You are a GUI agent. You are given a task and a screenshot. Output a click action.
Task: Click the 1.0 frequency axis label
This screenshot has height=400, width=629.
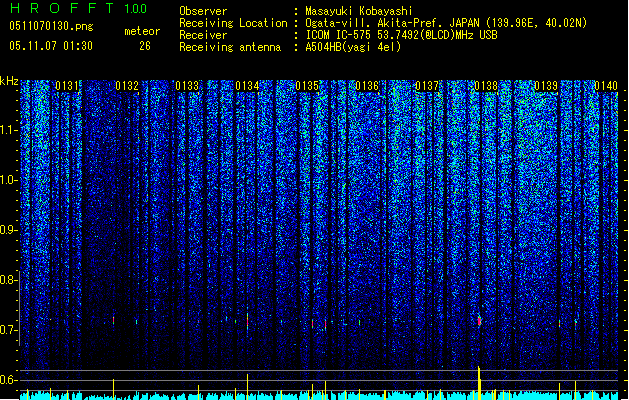8,180
